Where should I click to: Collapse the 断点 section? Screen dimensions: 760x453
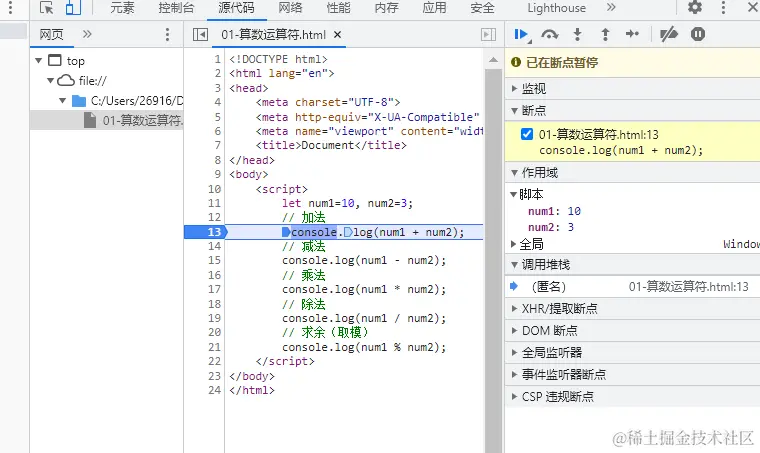click(632, 110)
